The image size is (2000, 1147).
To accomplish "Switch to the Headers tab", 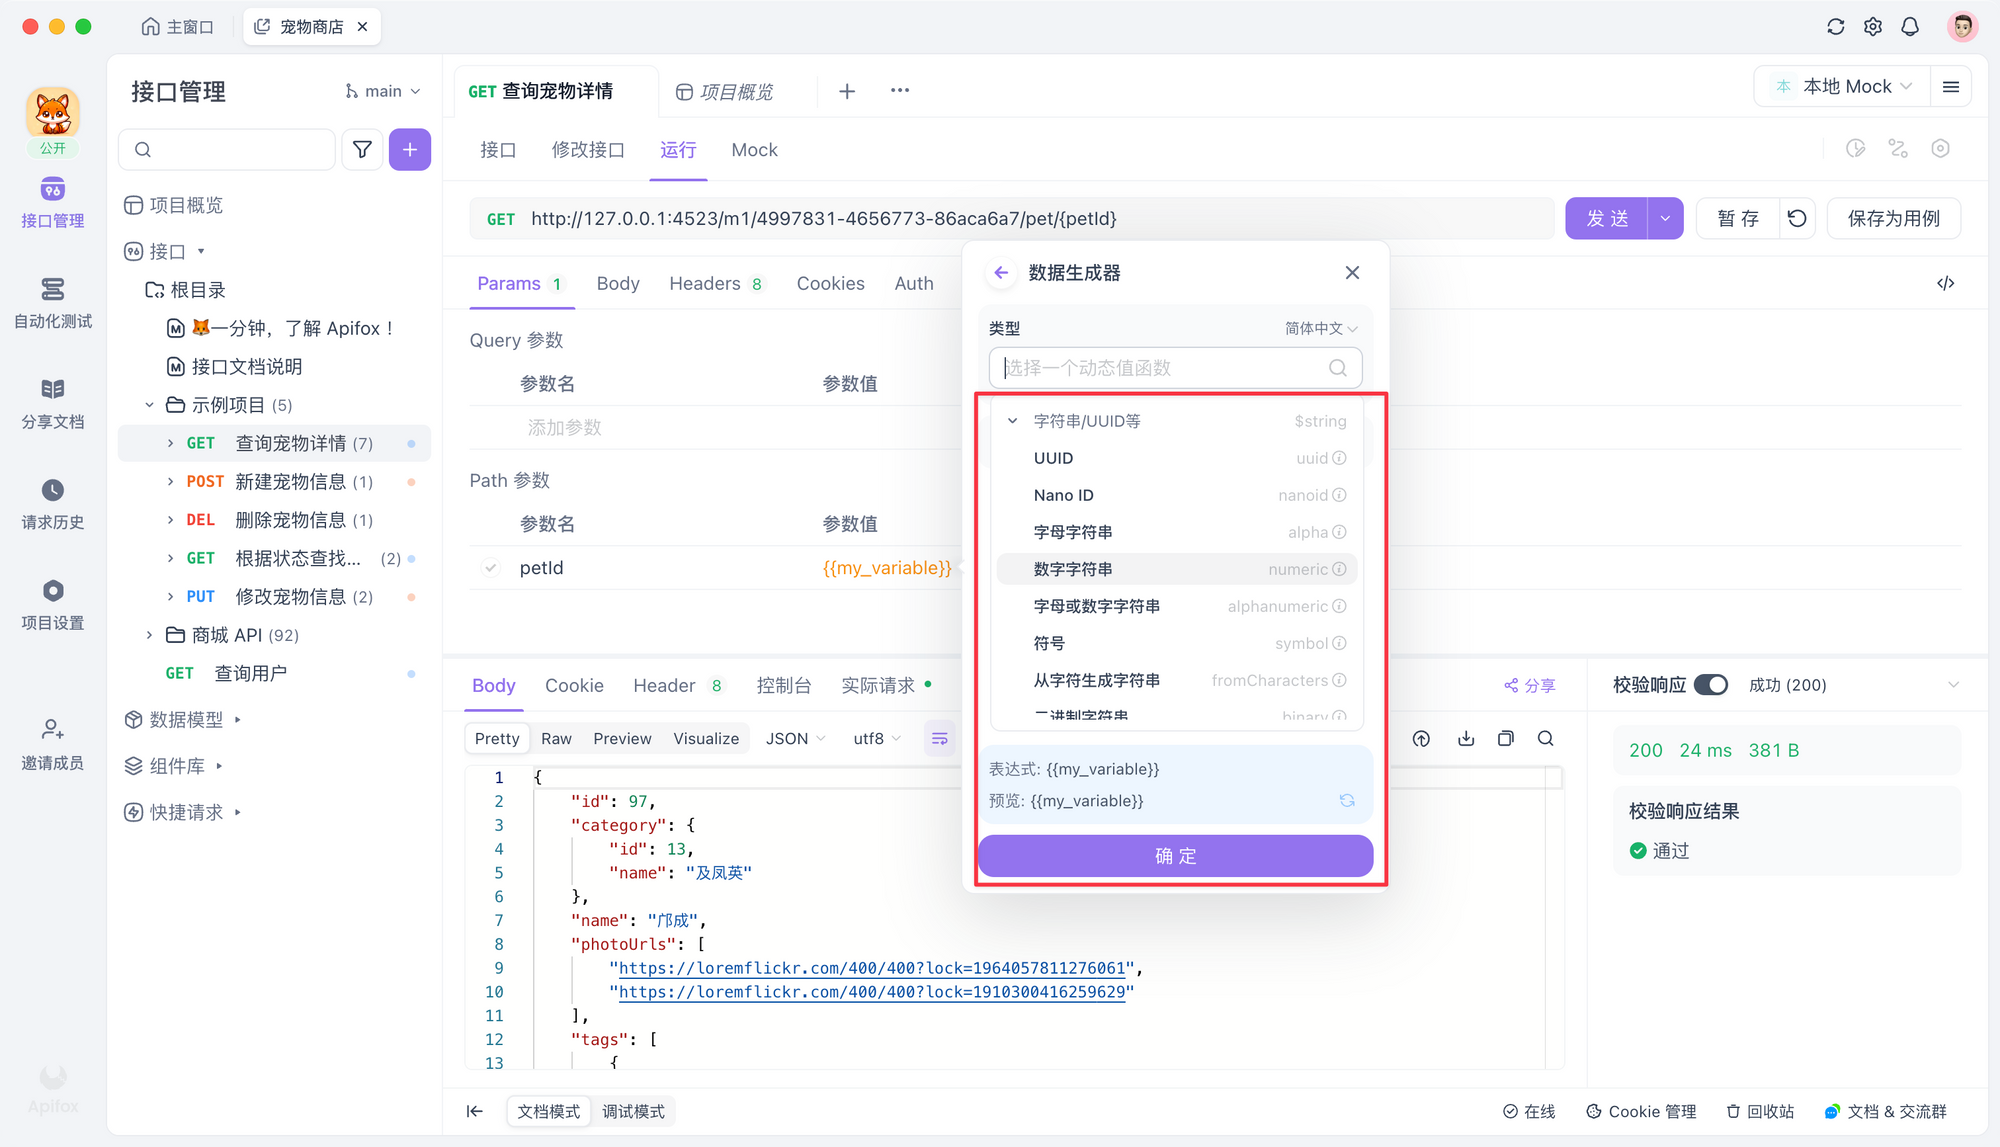I will point(707,283).
